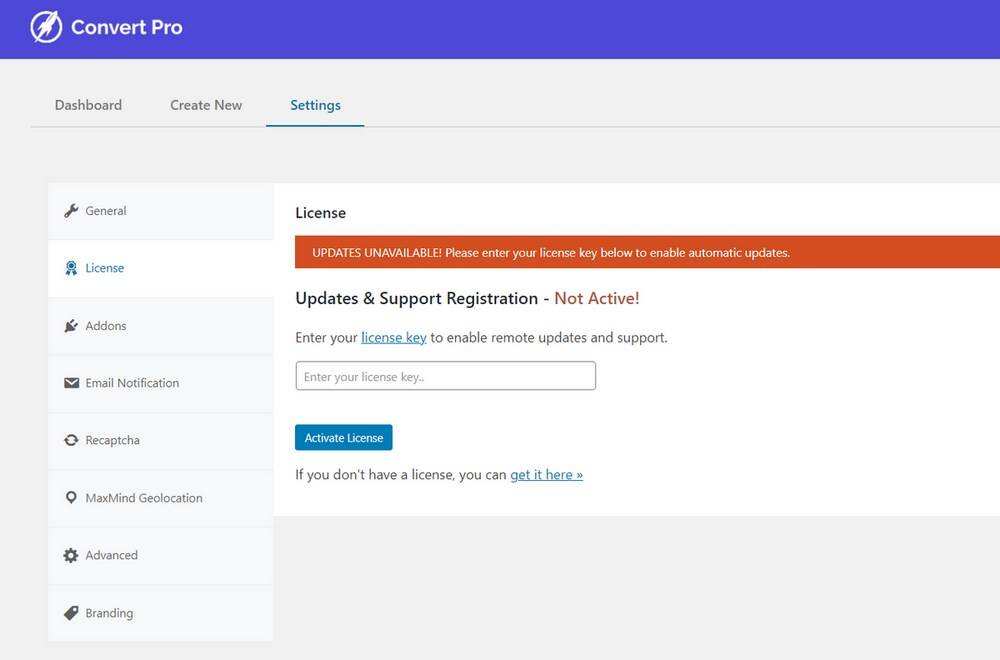The height and width of the screenshot is (660, 1000).
Task: Follow the "license key" link
Action: pos(394,338)
